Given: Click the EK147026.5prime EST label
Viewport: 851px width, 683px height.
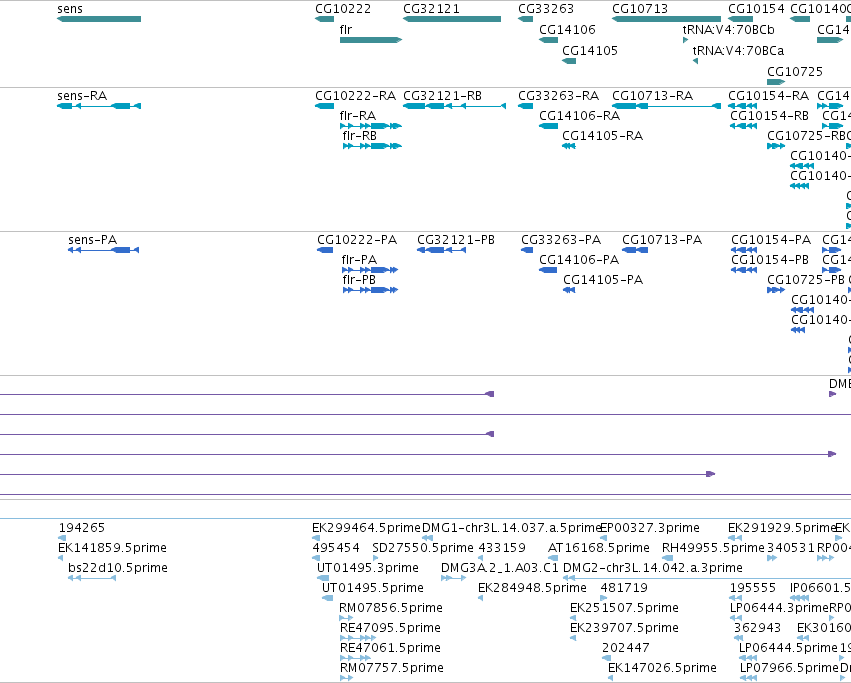Looking at the screenshot, I should coord(662,668).
